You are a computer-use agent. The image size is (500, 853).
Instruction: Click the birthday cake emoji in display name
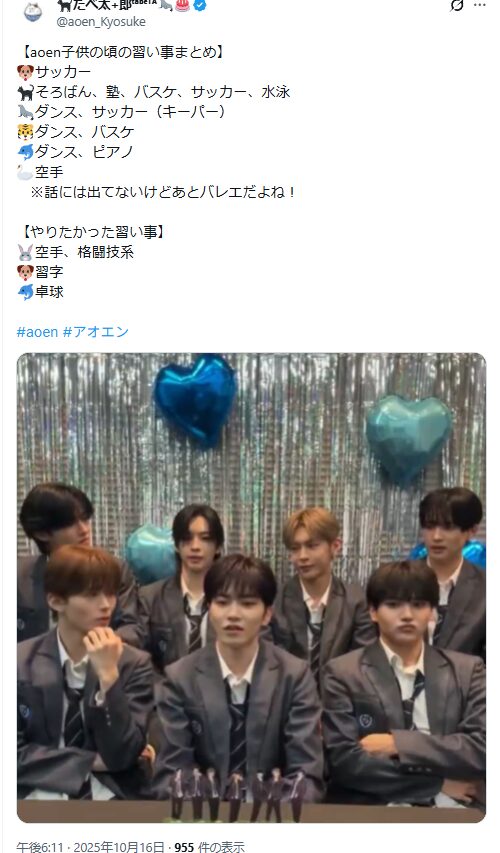pyautogui.click(x=182, y=5)
